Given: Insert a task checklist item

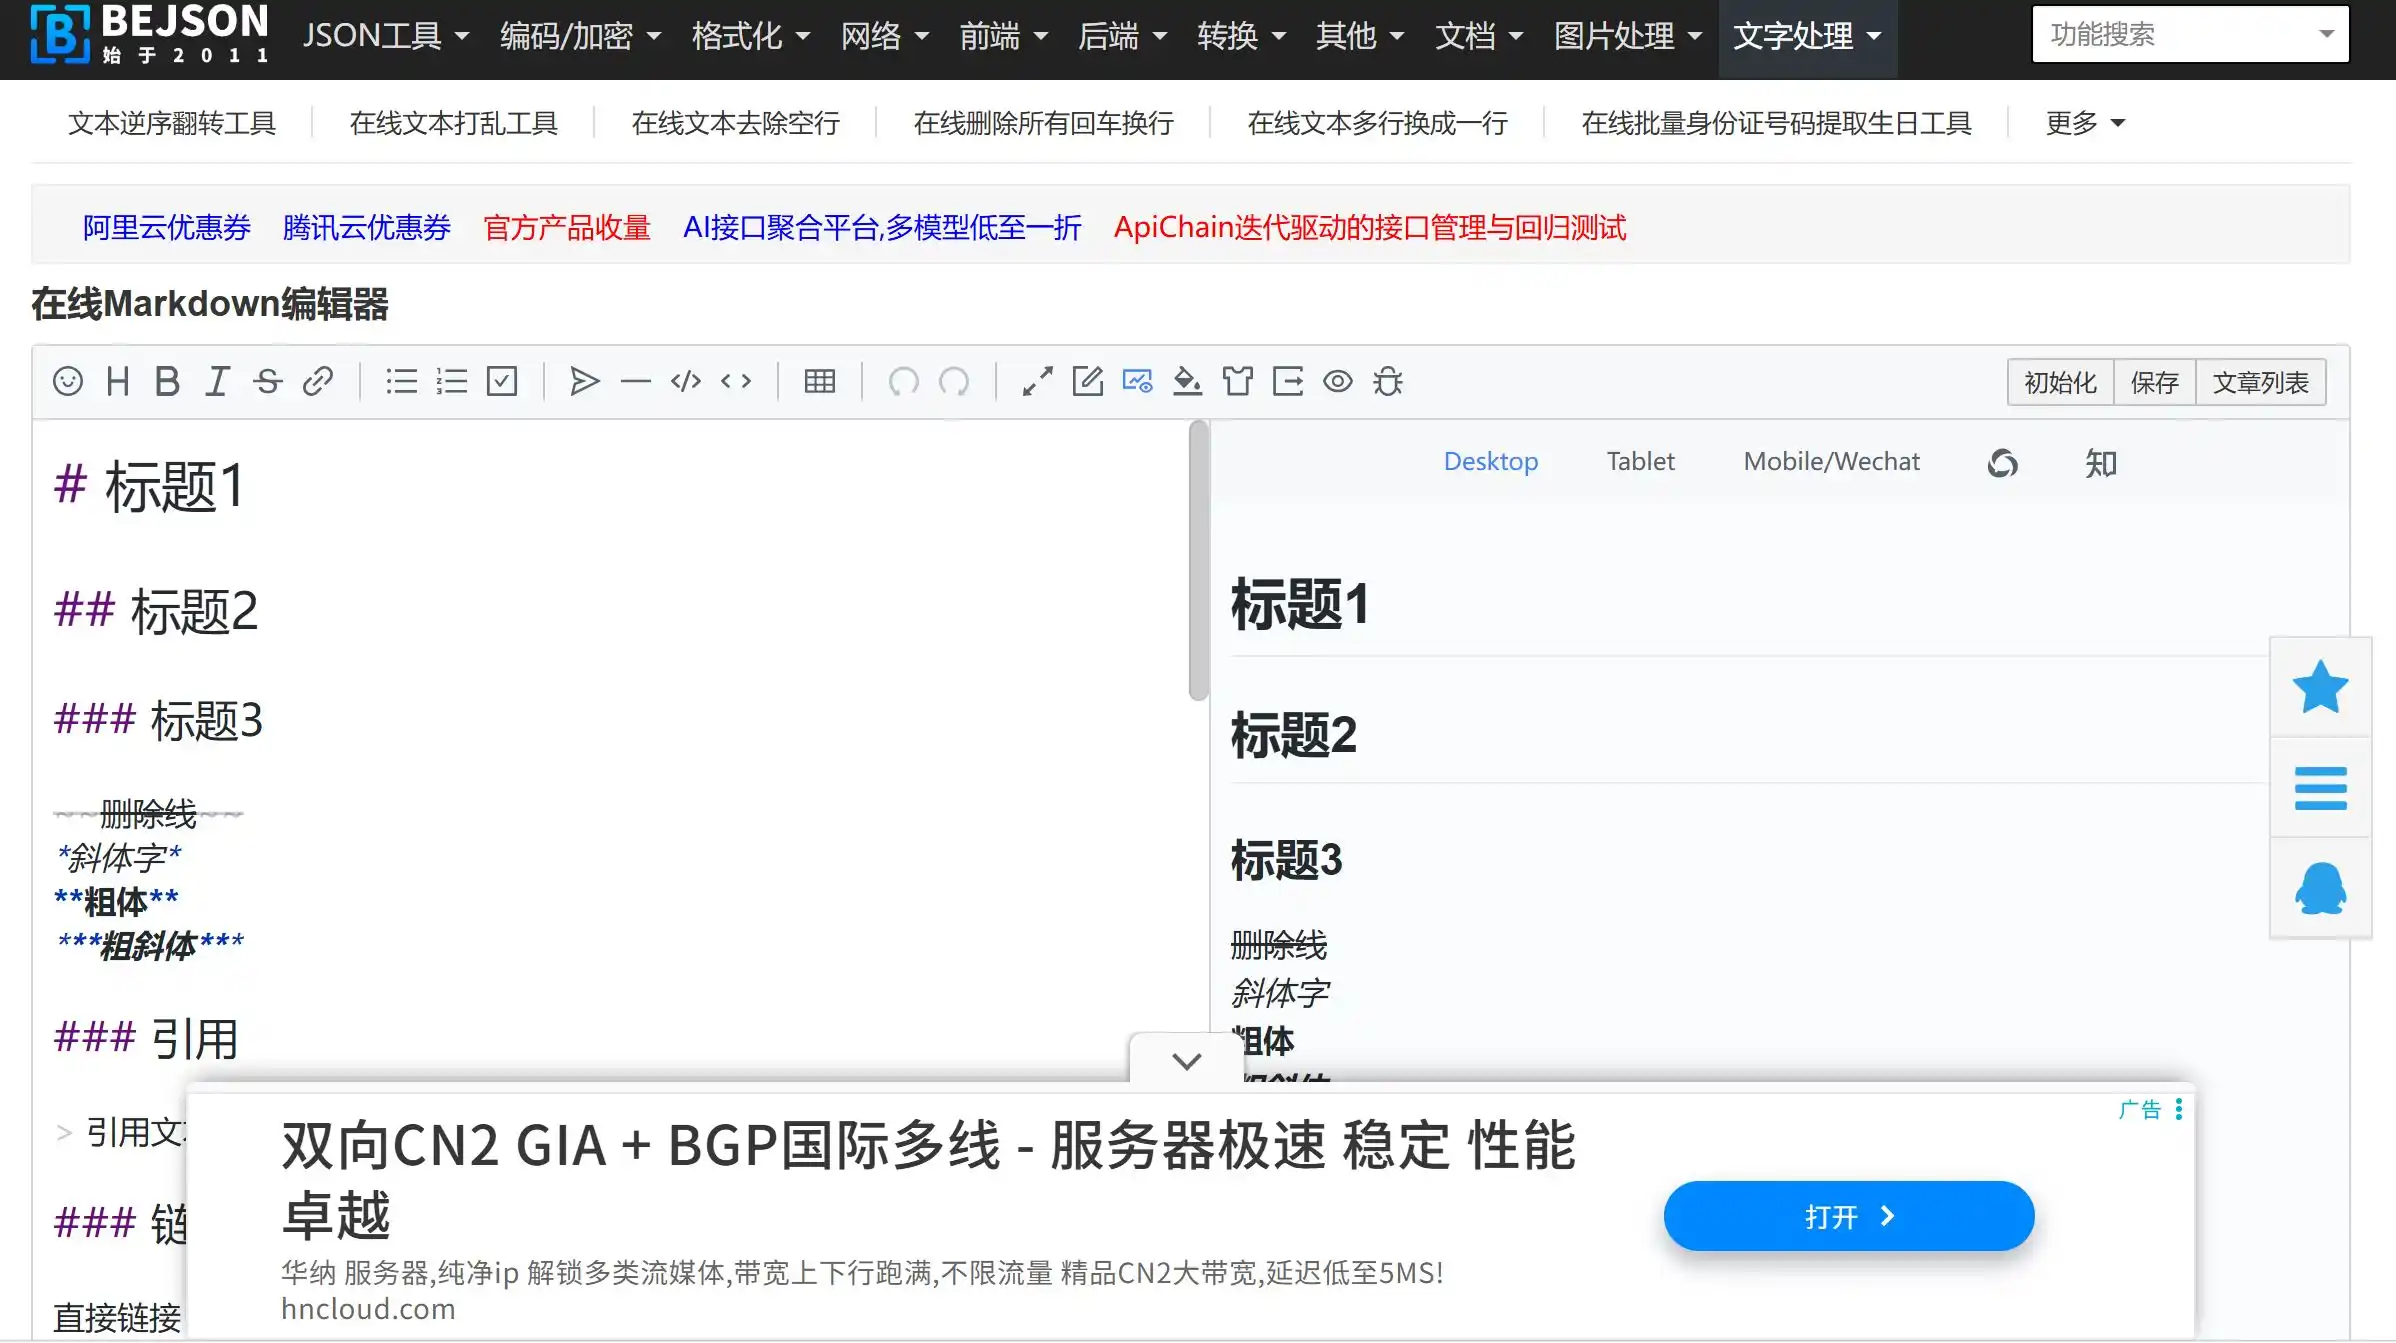Looking at the screenshot, I should point(502,381).
